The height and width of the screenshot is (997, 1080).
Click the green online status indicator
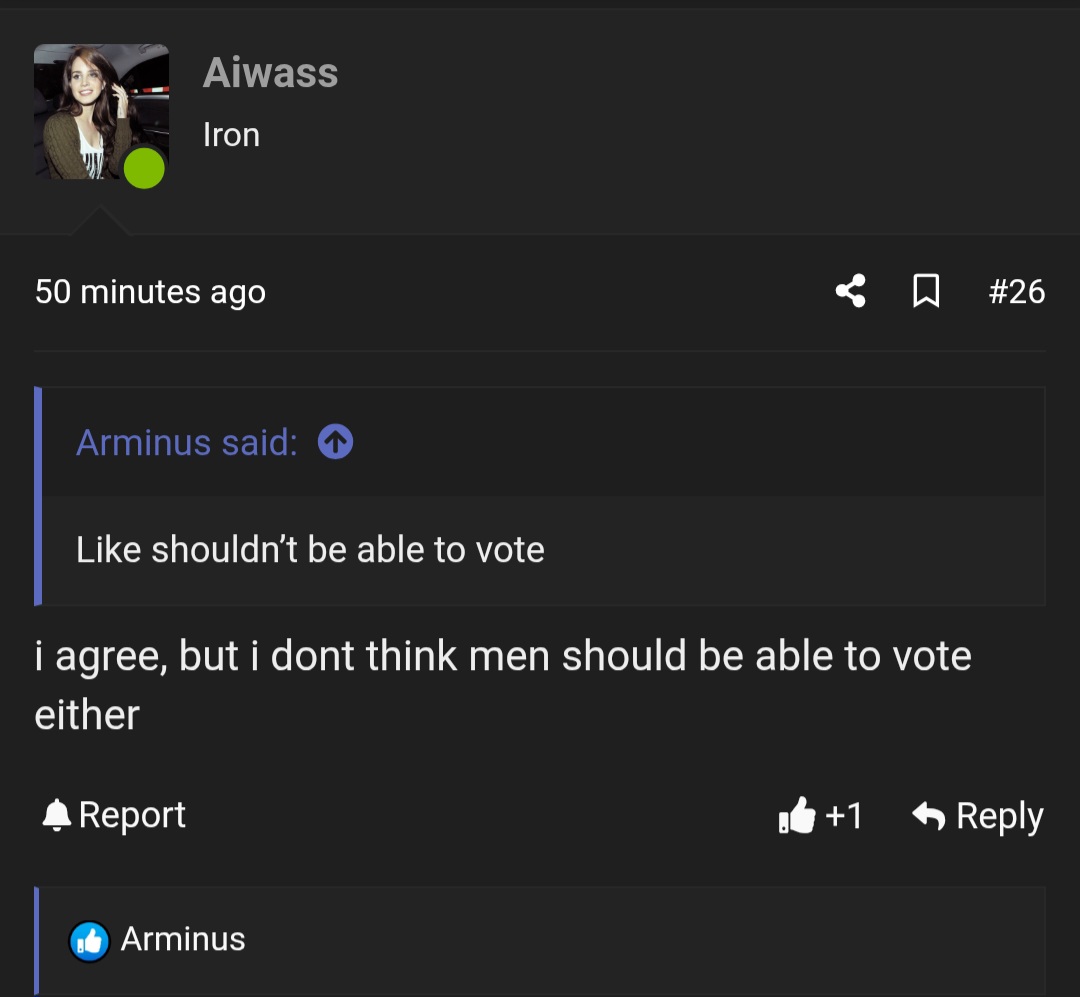[144, 169]
